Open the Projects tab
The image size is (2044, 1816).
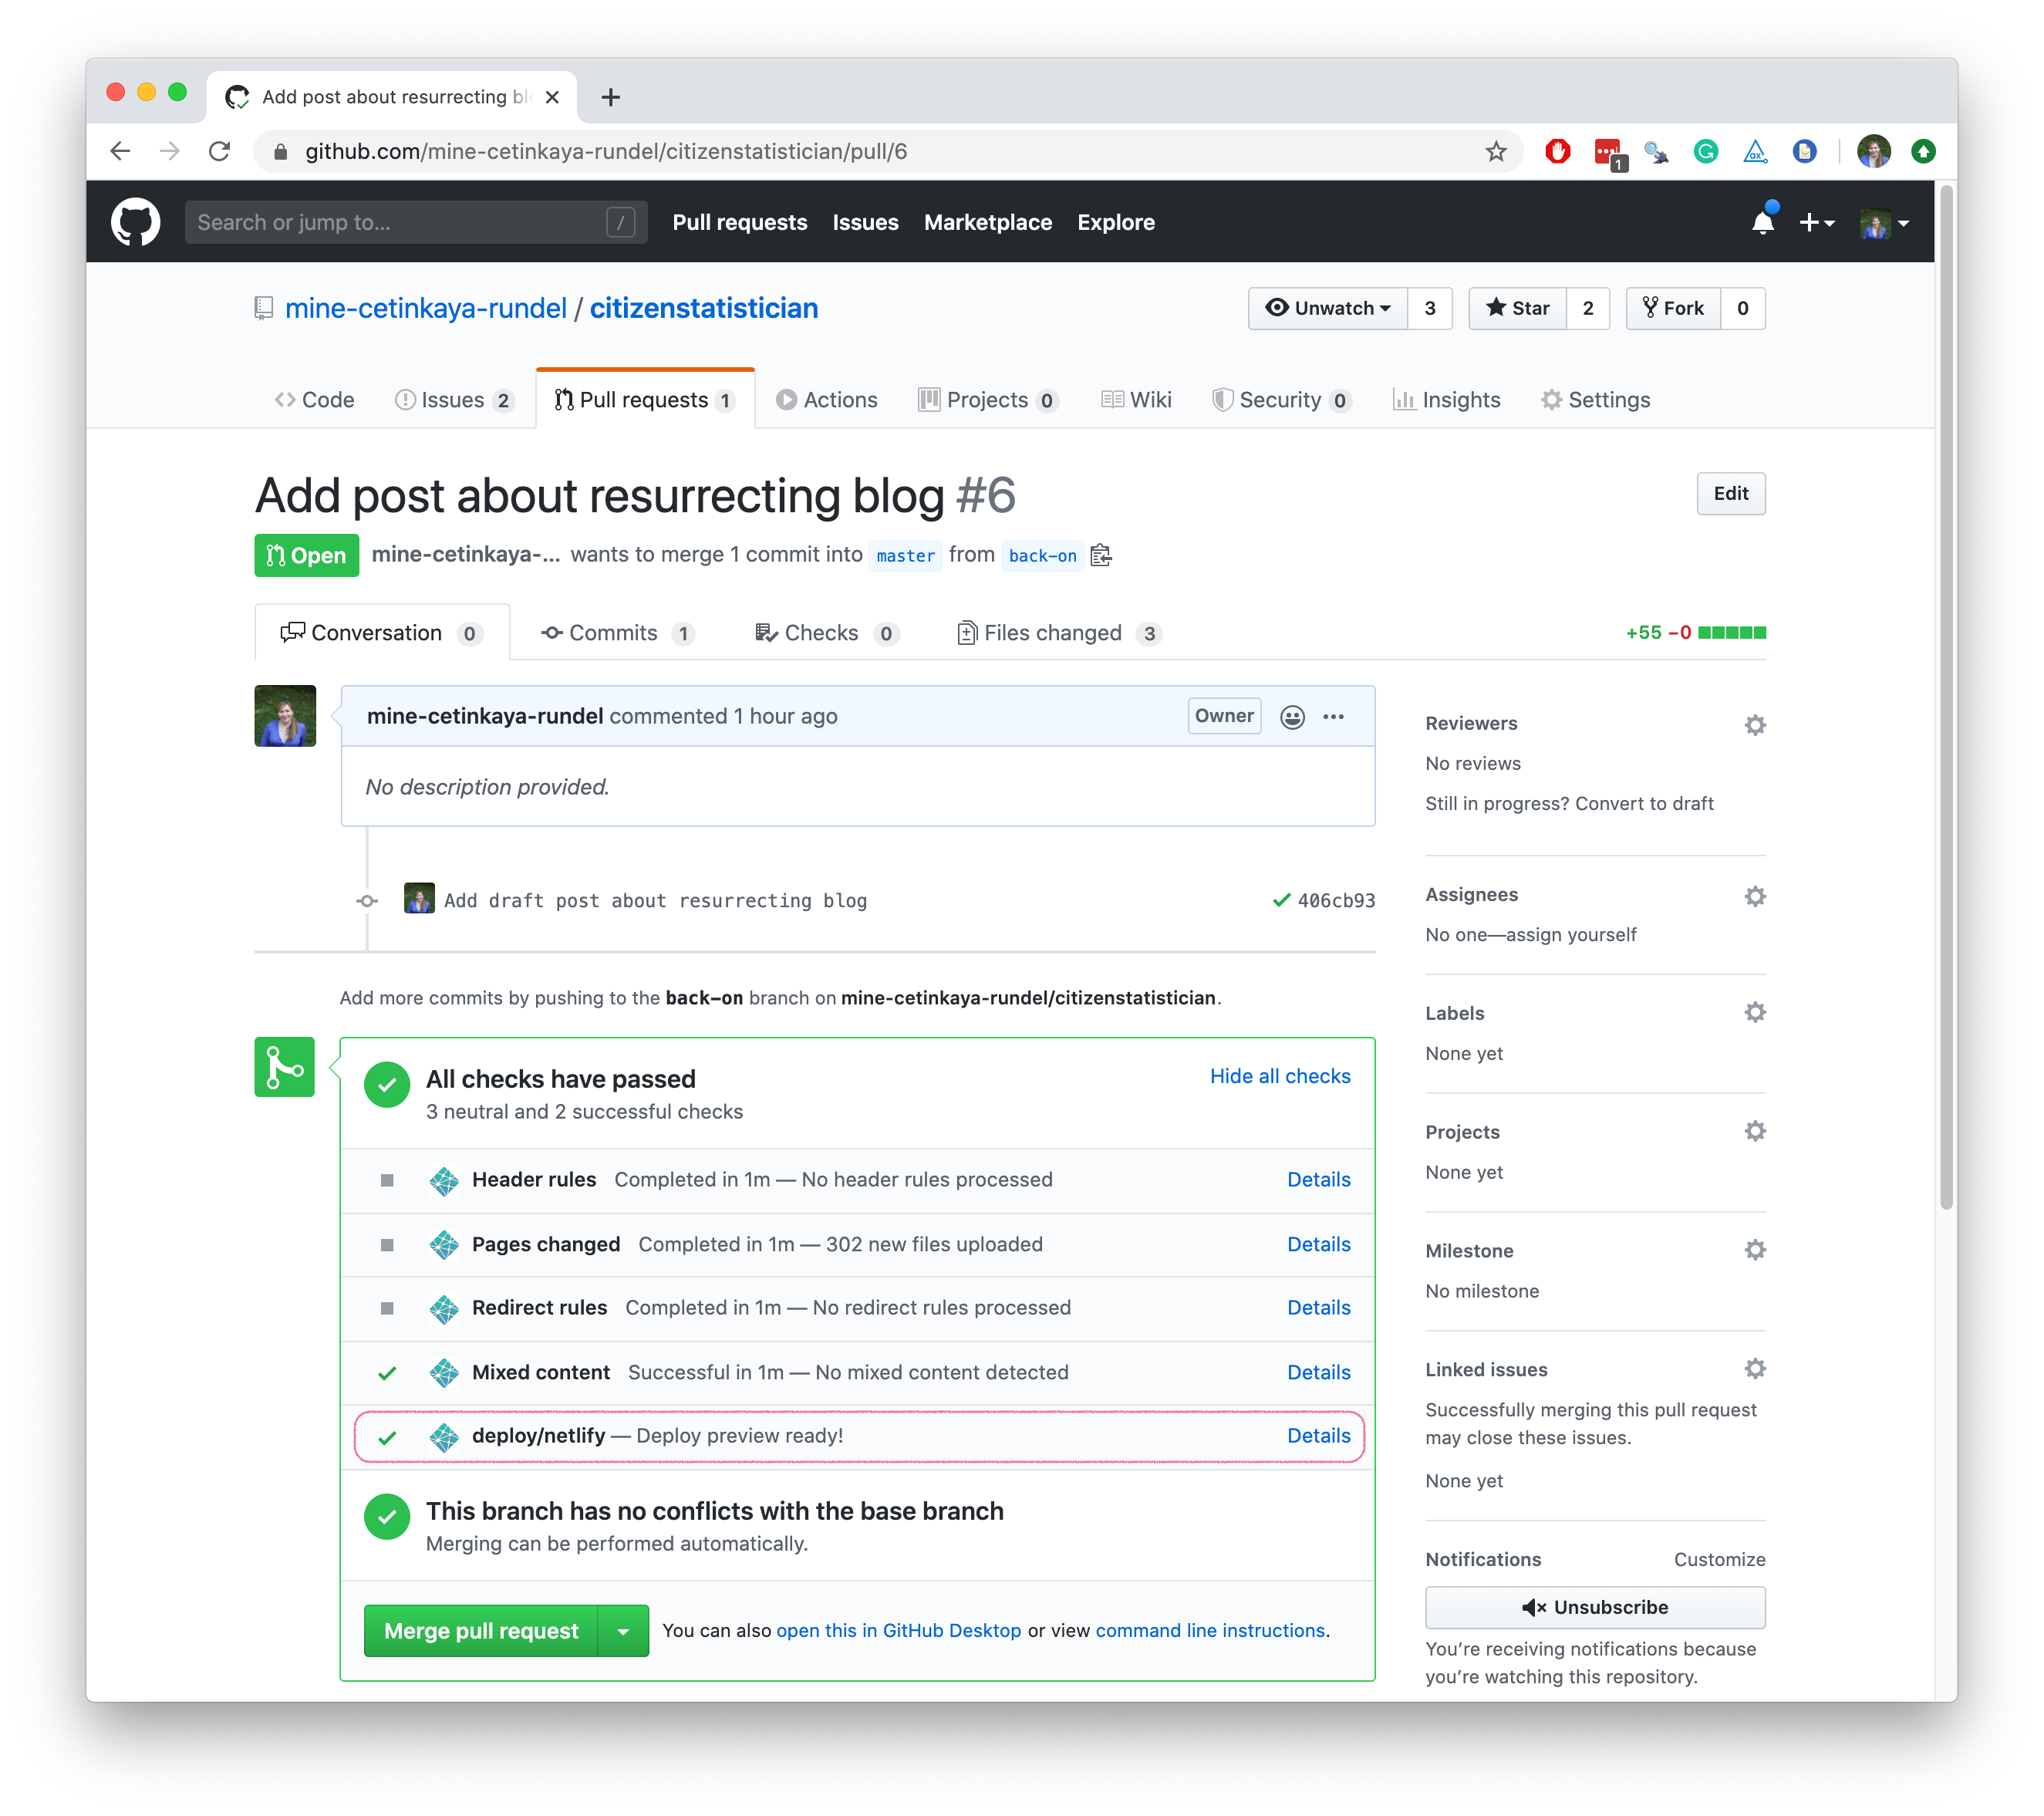987,400
